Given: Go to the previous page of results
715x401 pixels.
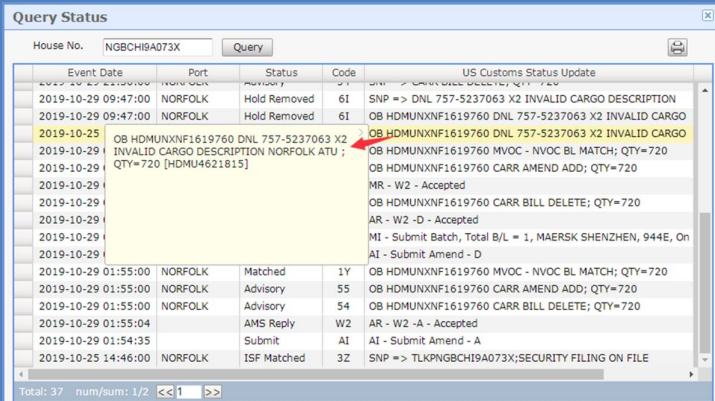Looking at the screenshot, I should click(x=165, y=392).
